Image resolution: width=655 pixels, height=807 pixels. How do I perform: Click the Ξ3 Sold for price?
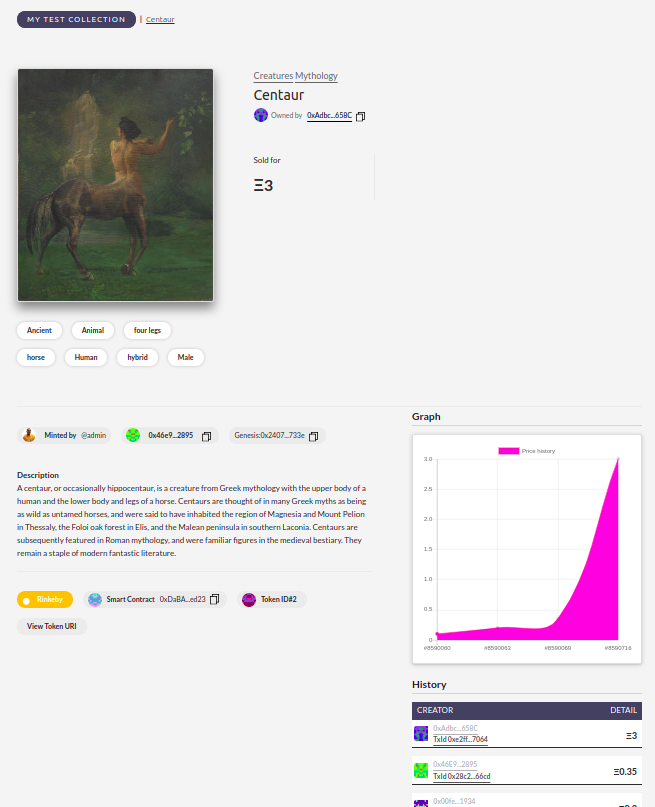(263, 185)
